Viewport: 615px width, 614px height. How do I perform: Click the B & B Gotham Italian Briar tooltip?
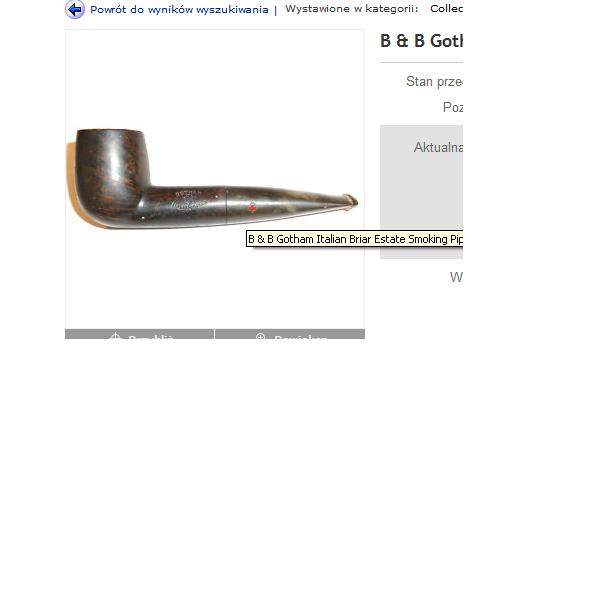pos(355,239)
